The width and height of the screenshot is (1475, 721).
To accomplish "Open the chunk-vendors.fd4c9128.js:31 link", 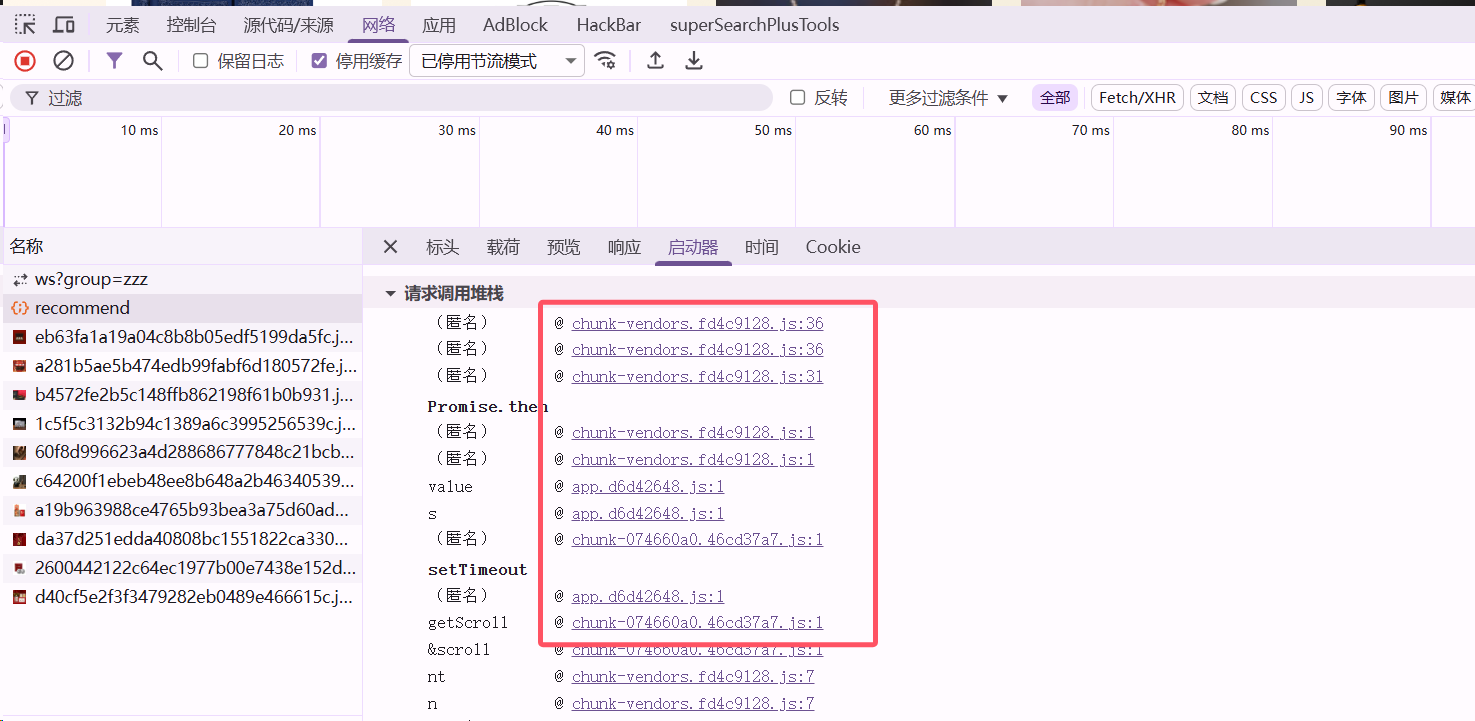I will click(x=697, y=377).
